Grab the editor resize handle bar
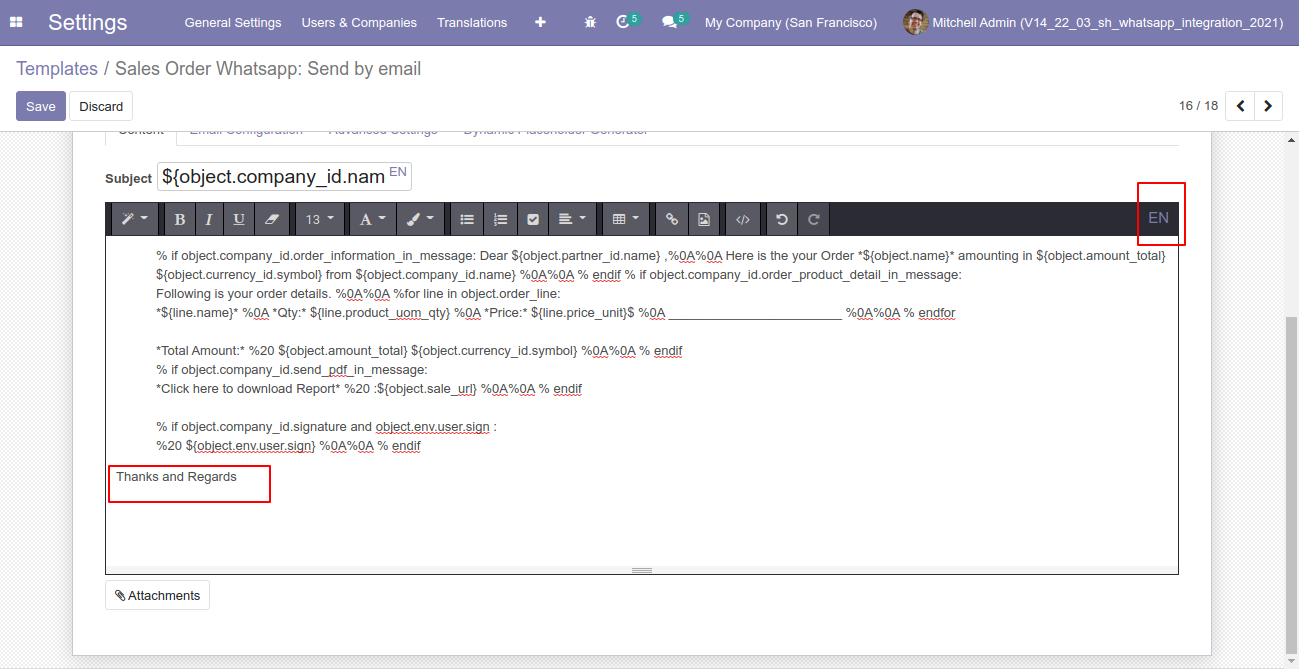The height and width of the screenshot is (669, 1299). tap(642, 570)
